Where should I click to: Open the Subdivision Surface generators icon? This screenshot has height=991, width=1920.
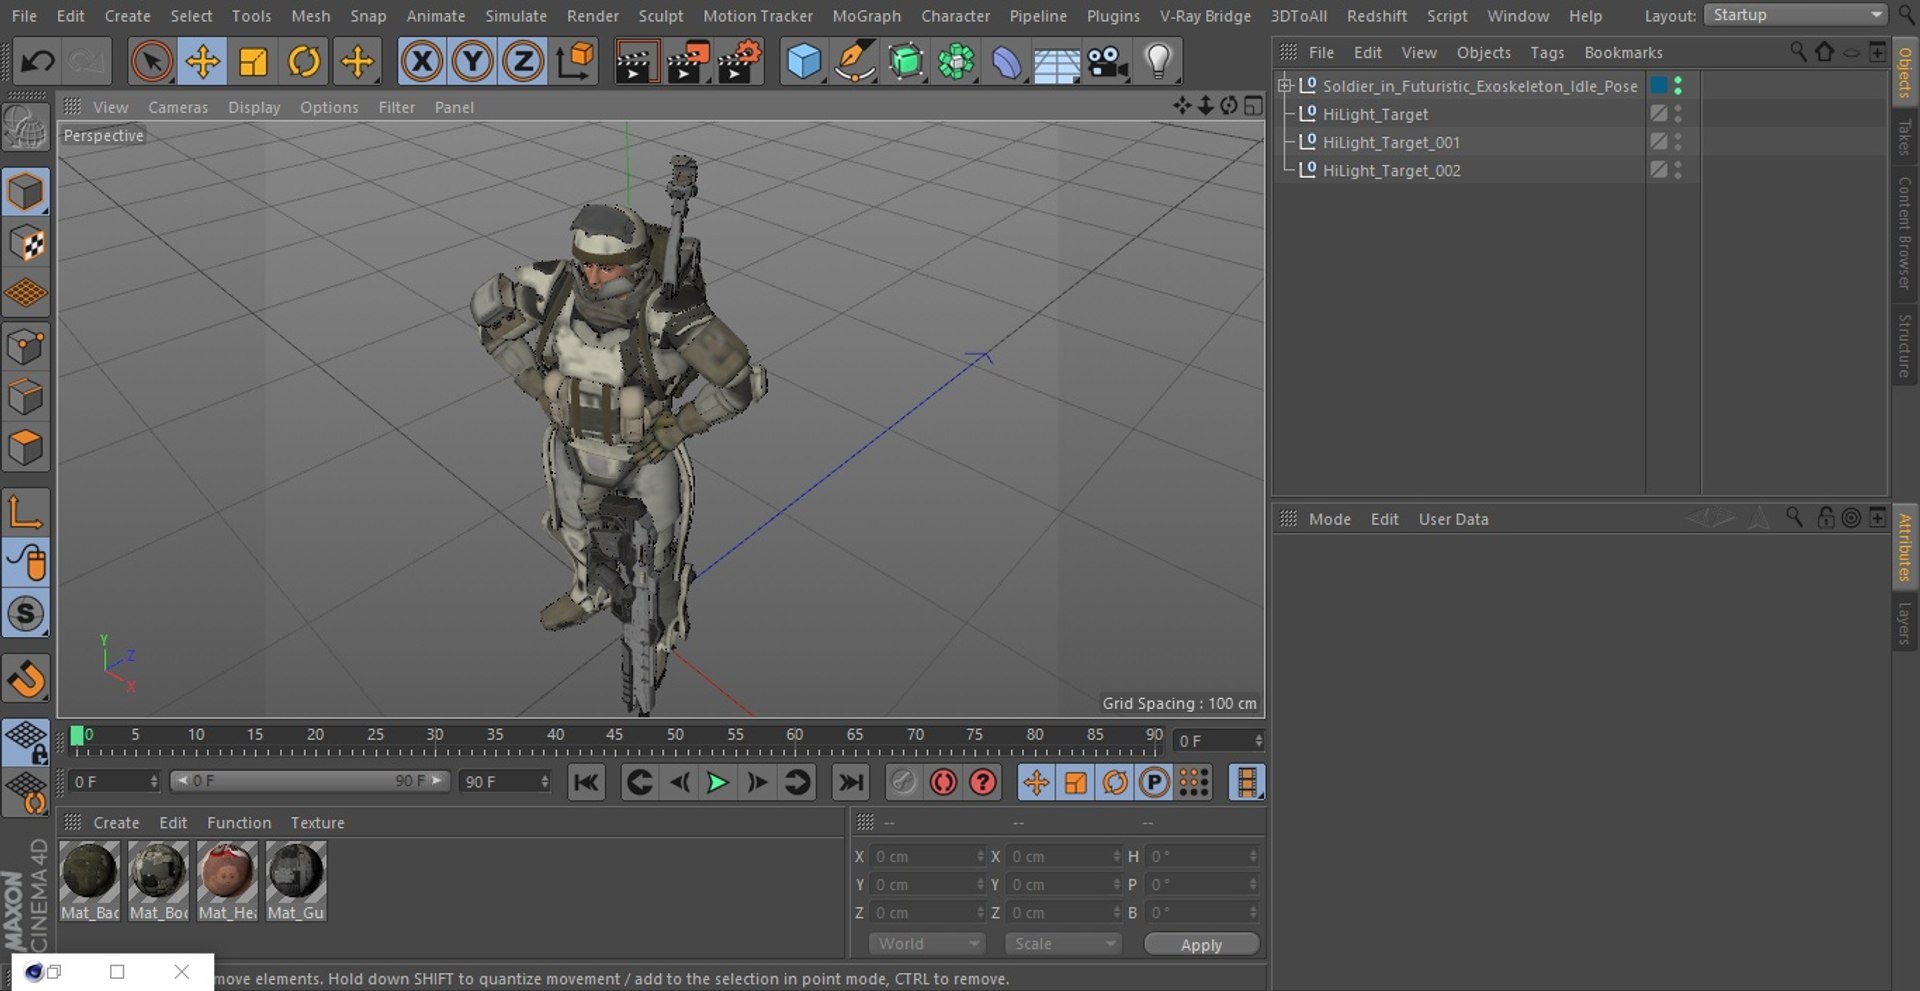(906, 62)
